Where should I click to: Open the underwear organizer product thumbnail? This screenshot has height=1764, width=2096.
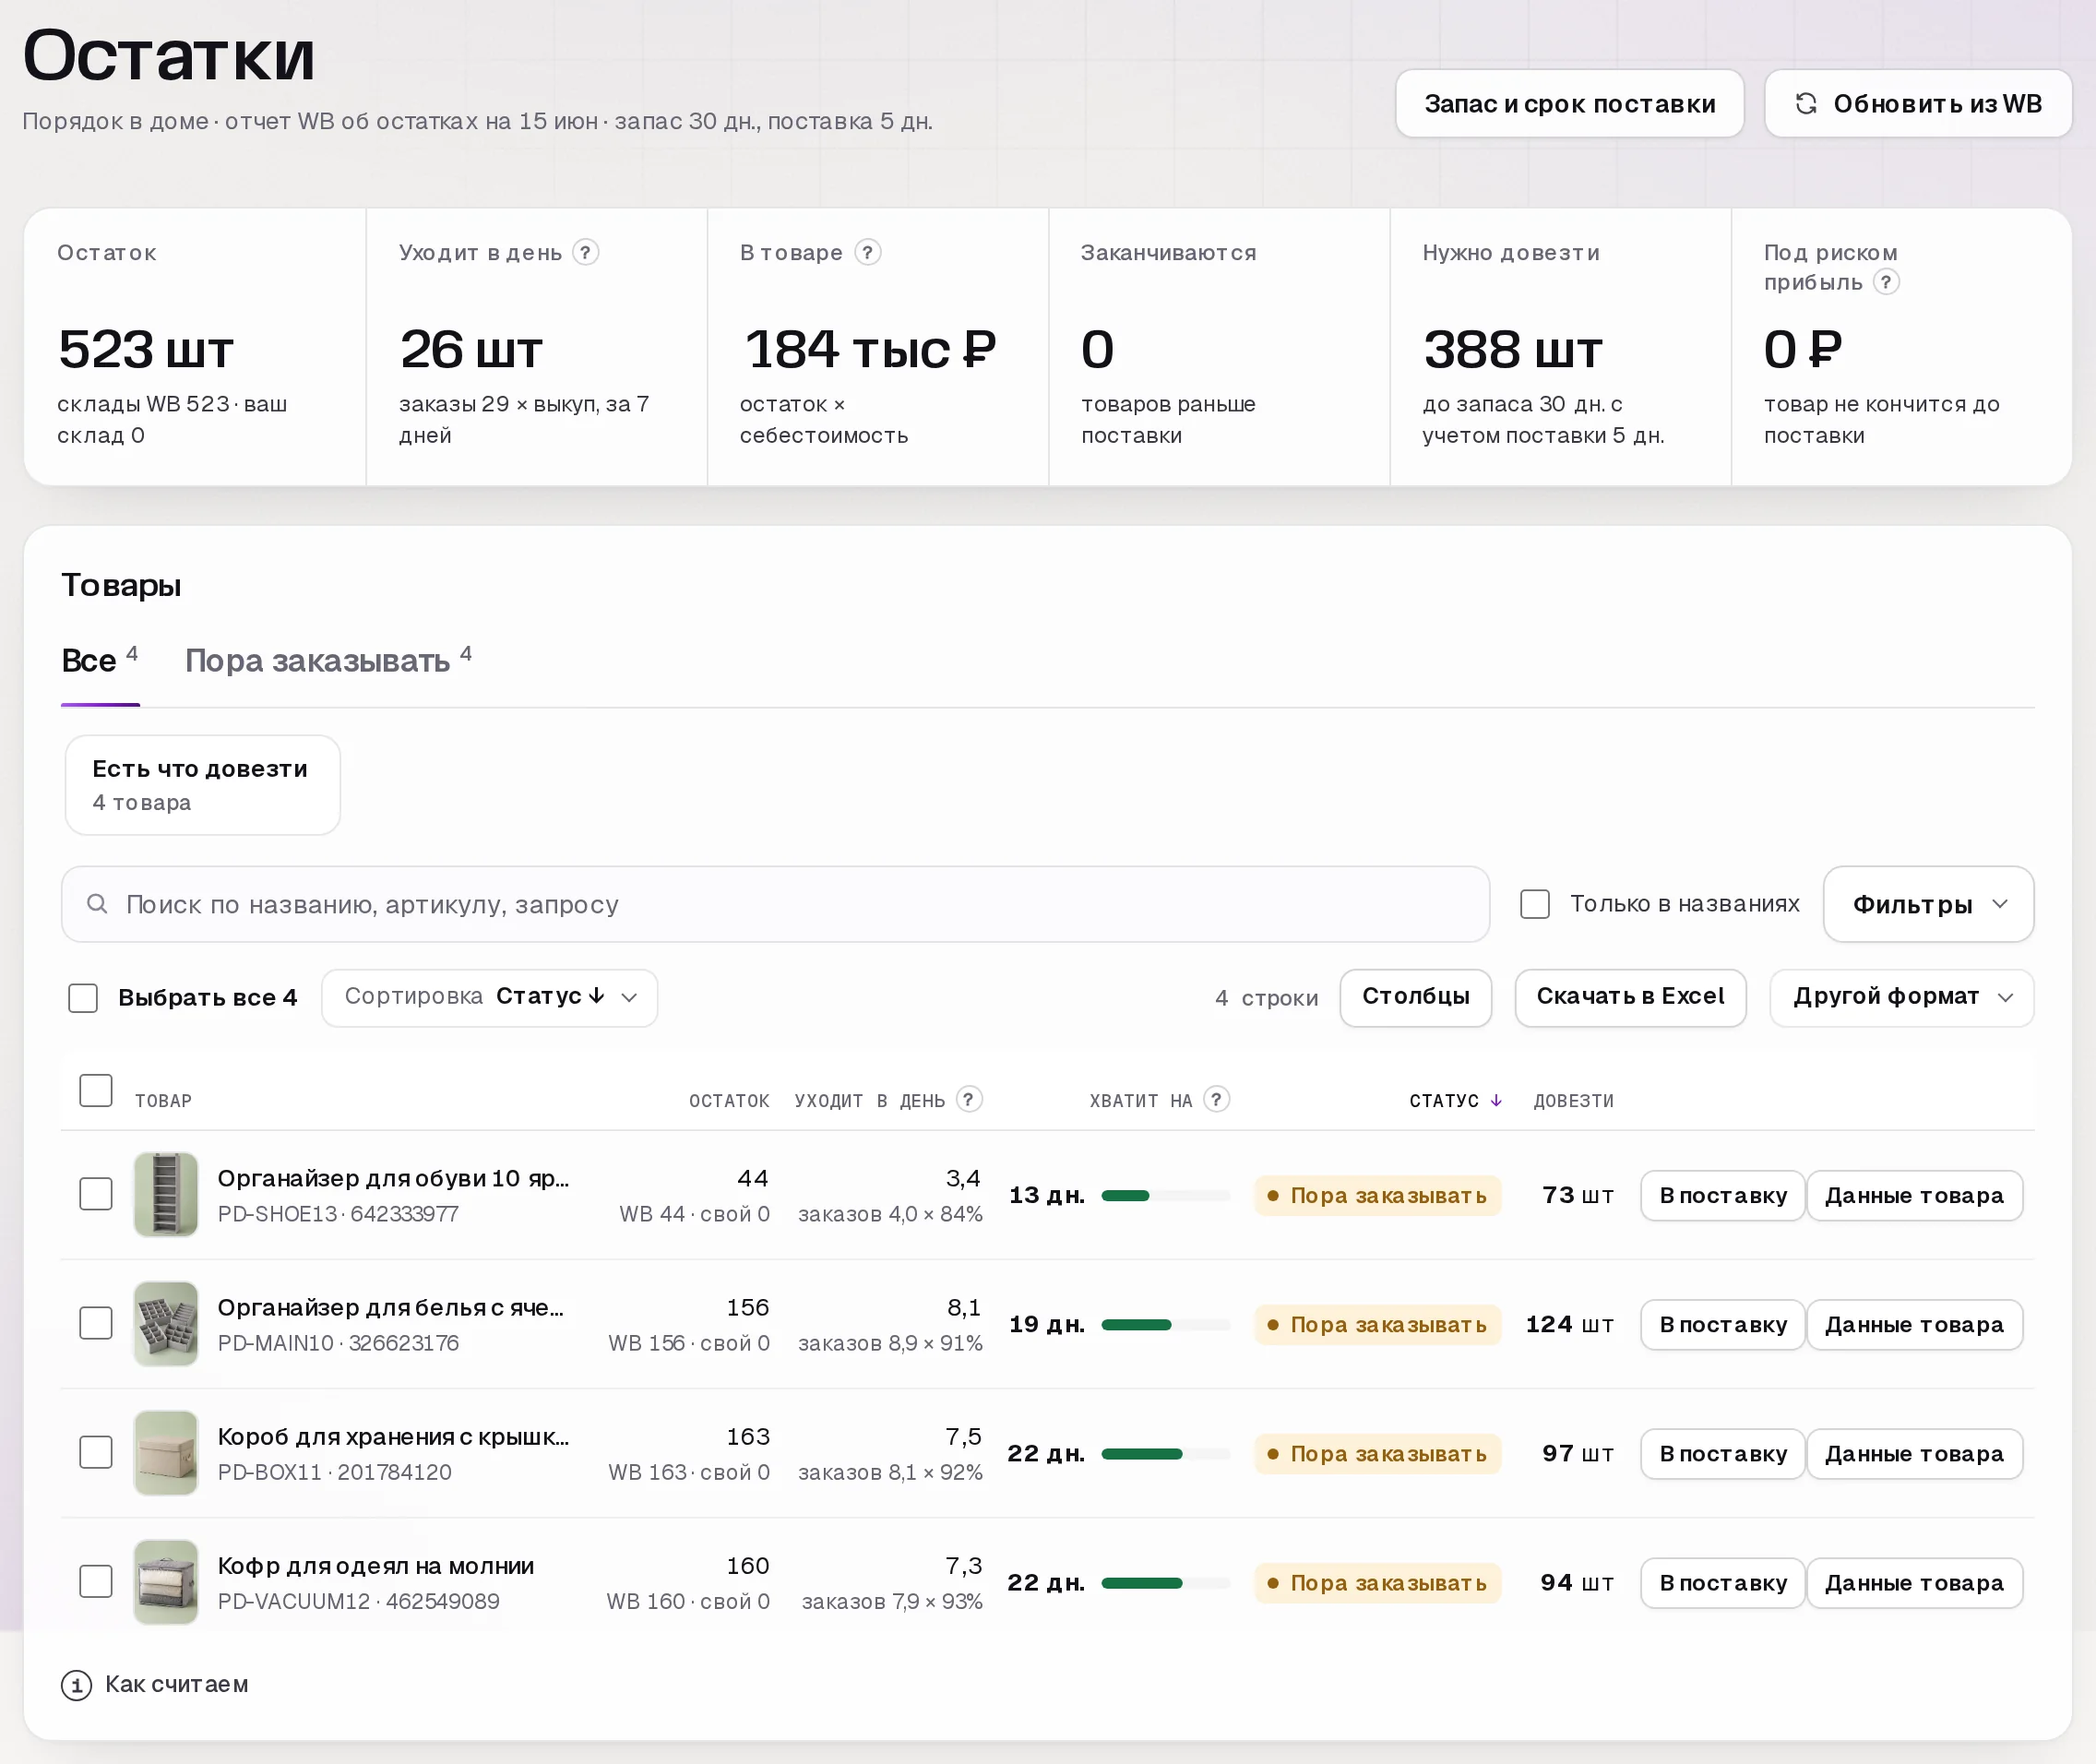166,1323
